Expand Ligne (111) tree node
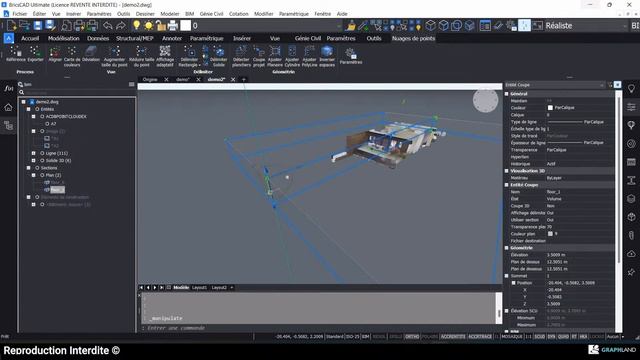 pyautogui.click(x=33, y=153)
